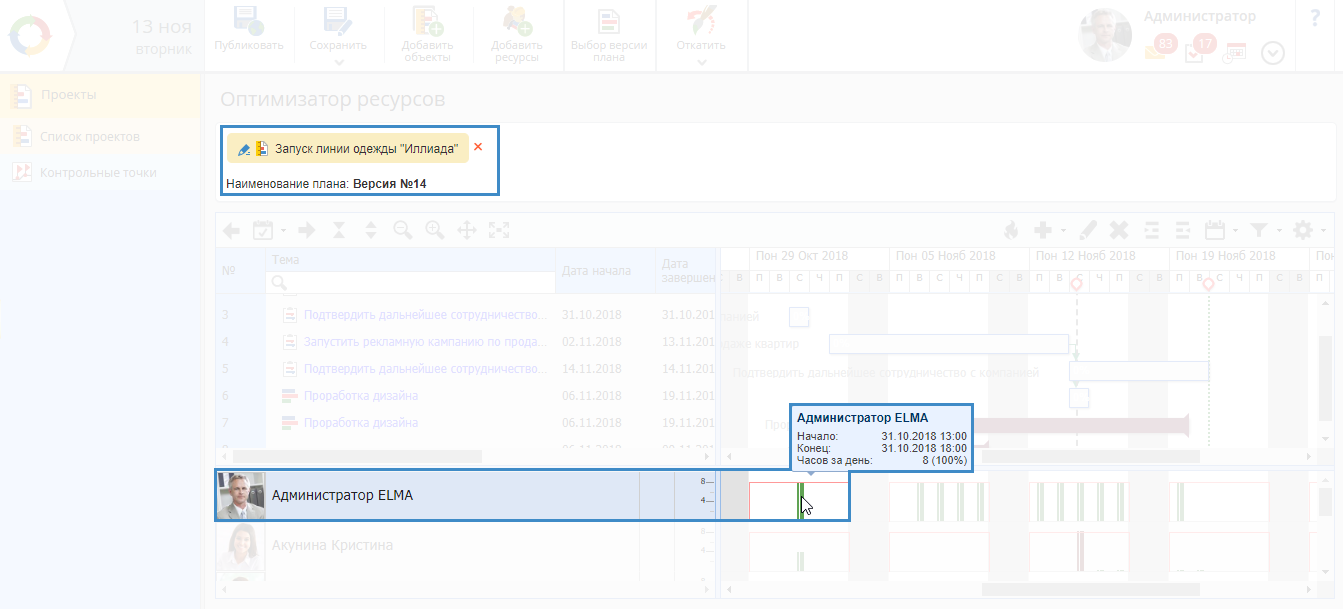Go to Список проектов in sidebar
The width and height of the screenshot is (1343, 609).
[x=89, y=136]
